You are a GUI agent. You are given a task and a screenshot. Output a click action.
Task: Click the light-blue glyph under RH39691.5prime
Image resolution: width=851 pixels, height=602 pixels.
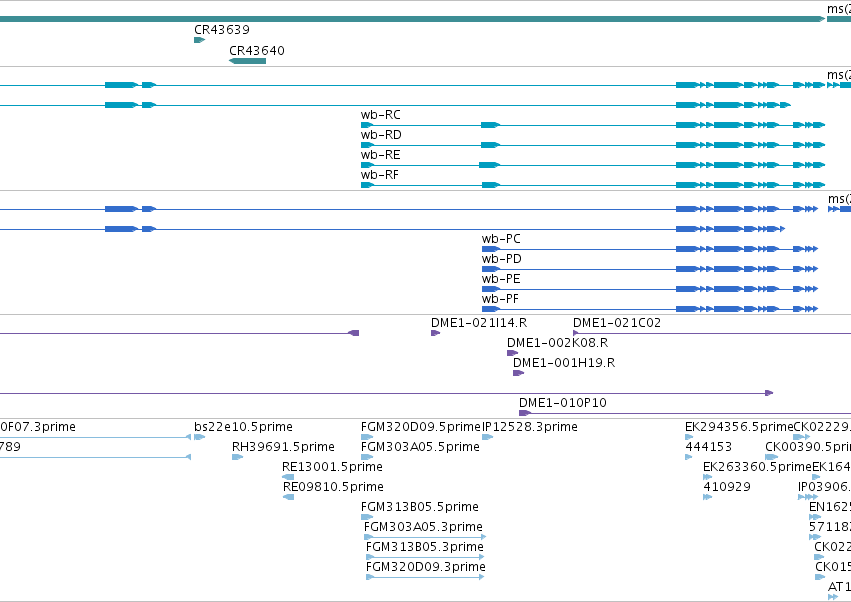[x=238, y=457]
